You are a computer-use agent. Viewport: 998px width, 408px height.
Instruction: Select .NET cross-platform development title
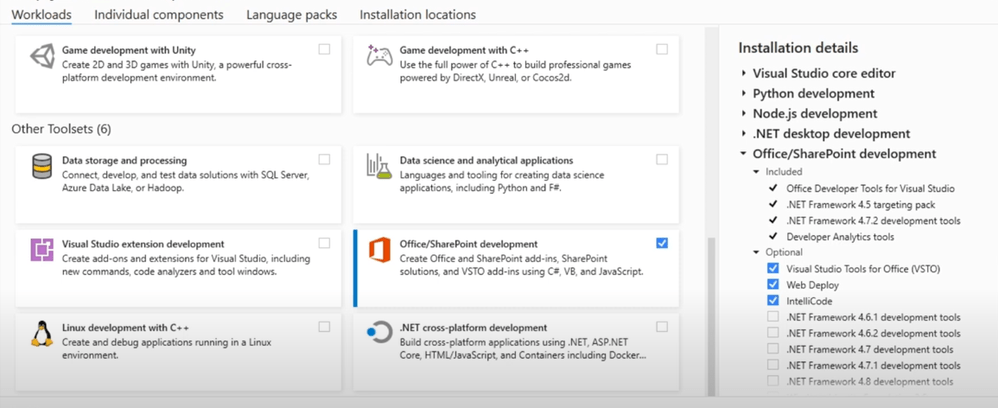(474, 328)
